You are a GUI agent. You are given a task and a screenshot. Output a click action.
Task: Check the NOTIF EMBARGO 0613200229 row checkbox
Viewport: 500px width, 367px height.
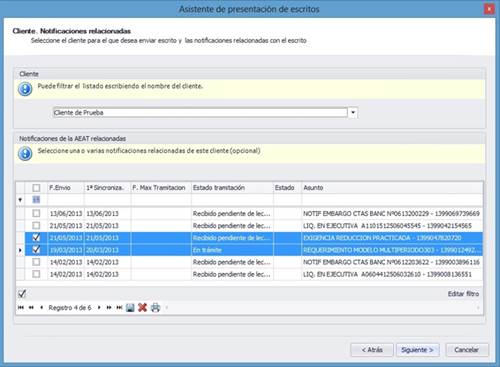coord(36,213)
